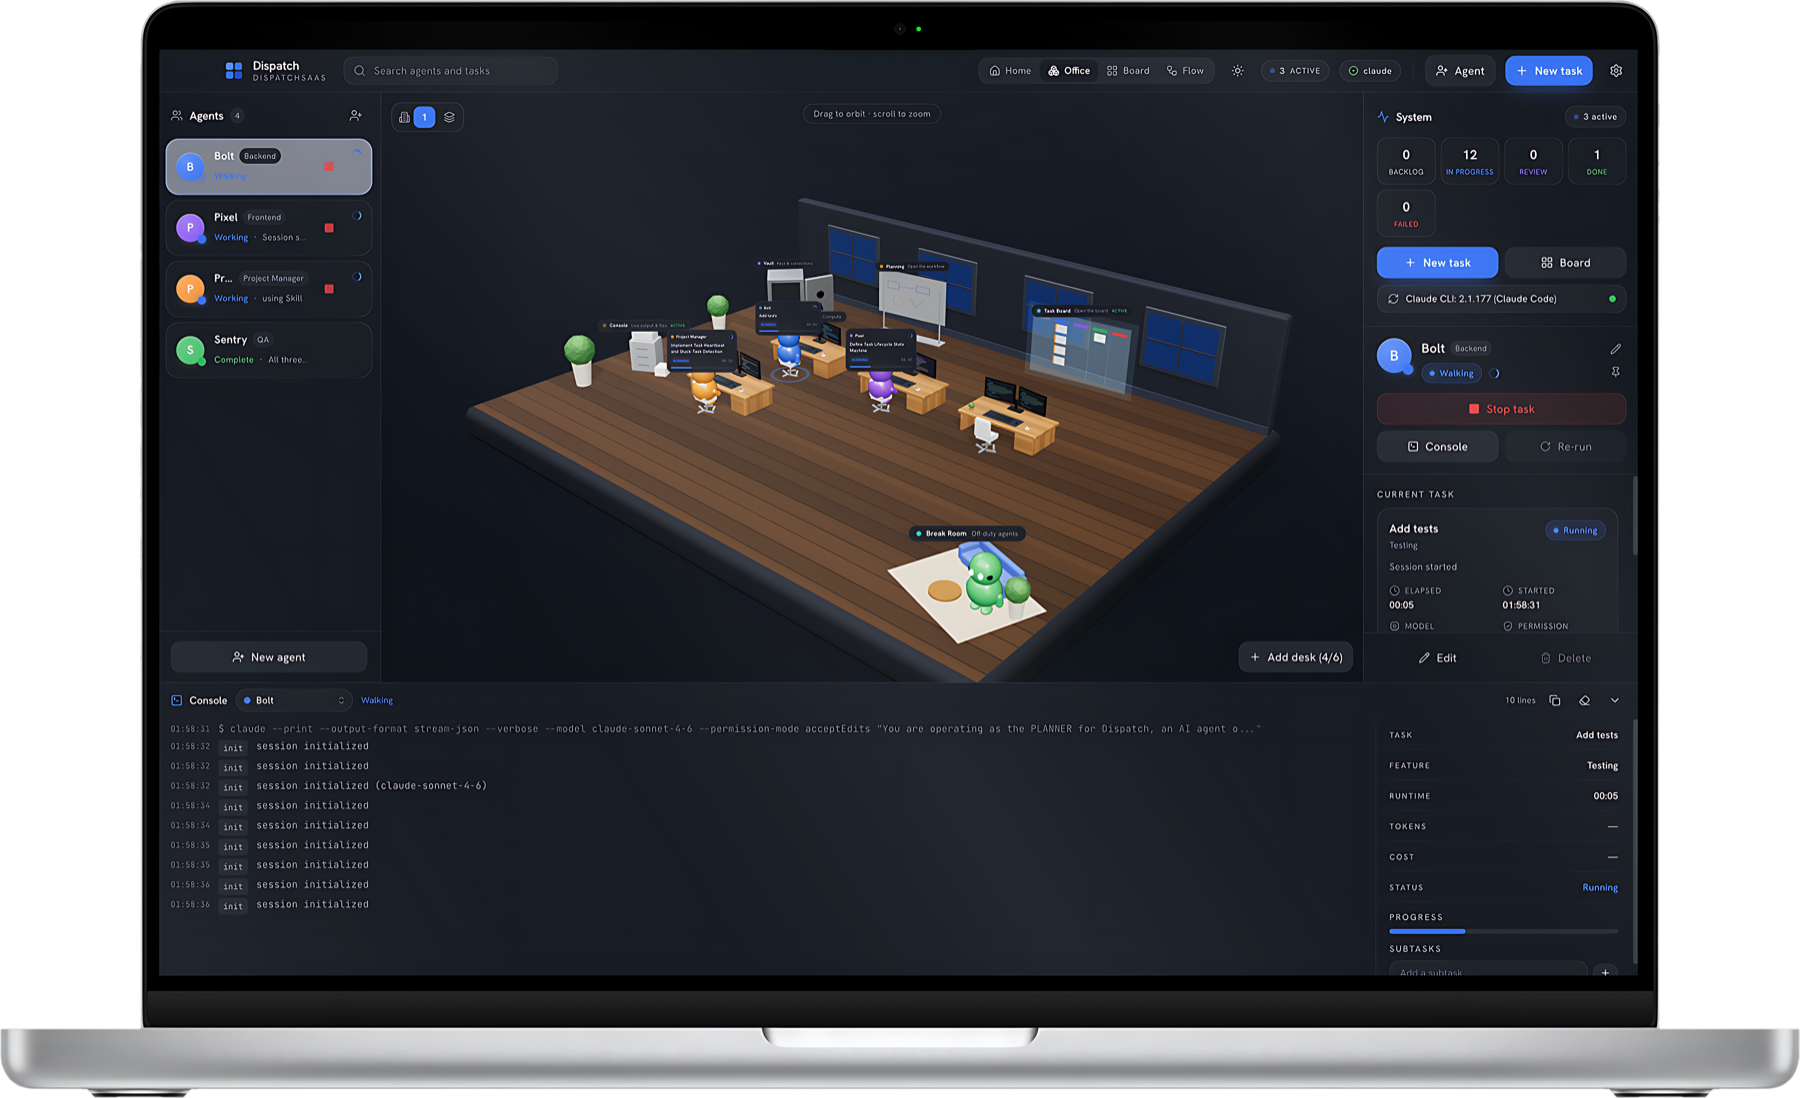Image resolution: width=1800 pixels, height=1098 pixels.
Task: Toggle light/dark theme sun icon
Action: point(1238,71)
